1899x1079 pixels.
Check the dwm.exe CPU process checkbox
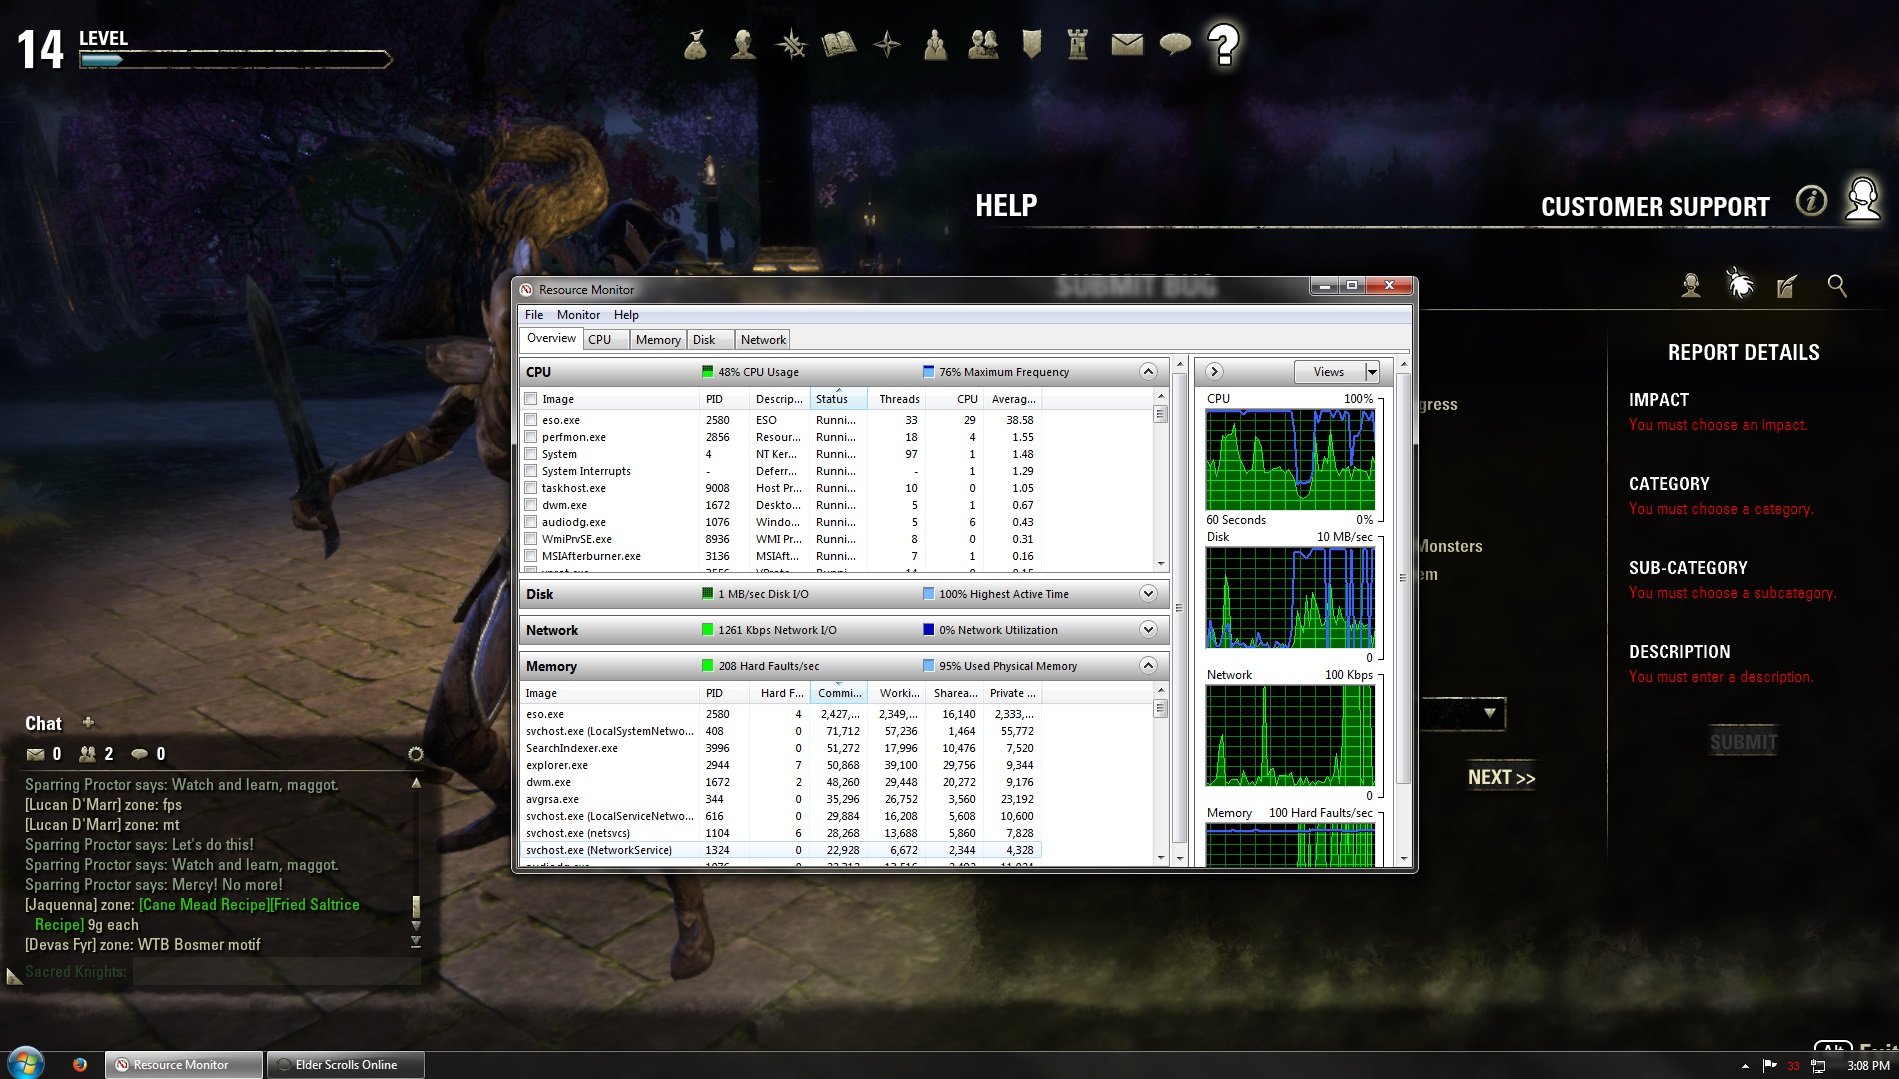coord(531,505)
